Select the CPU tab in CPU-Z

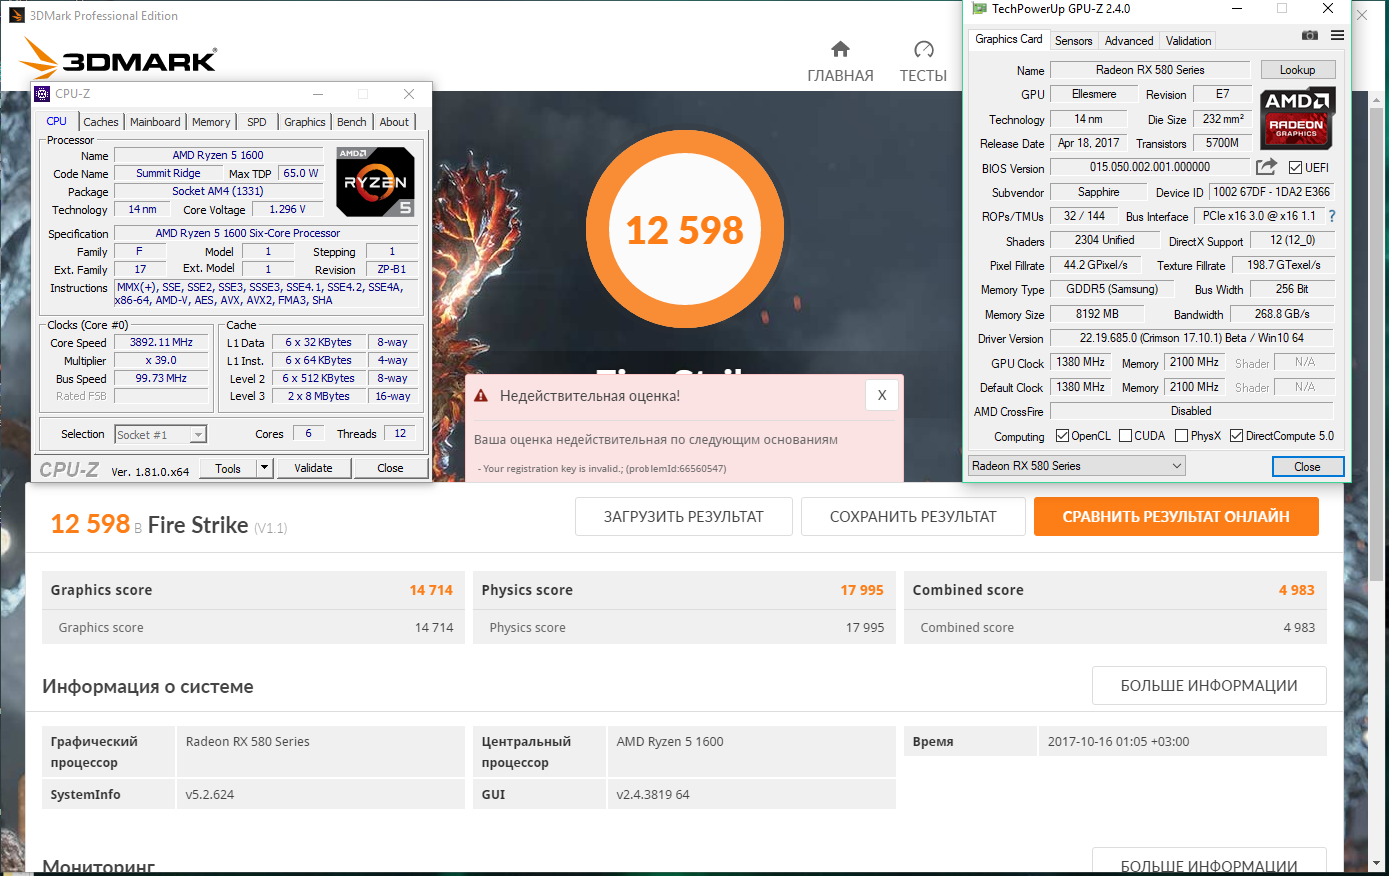click(x=57, y=121)
